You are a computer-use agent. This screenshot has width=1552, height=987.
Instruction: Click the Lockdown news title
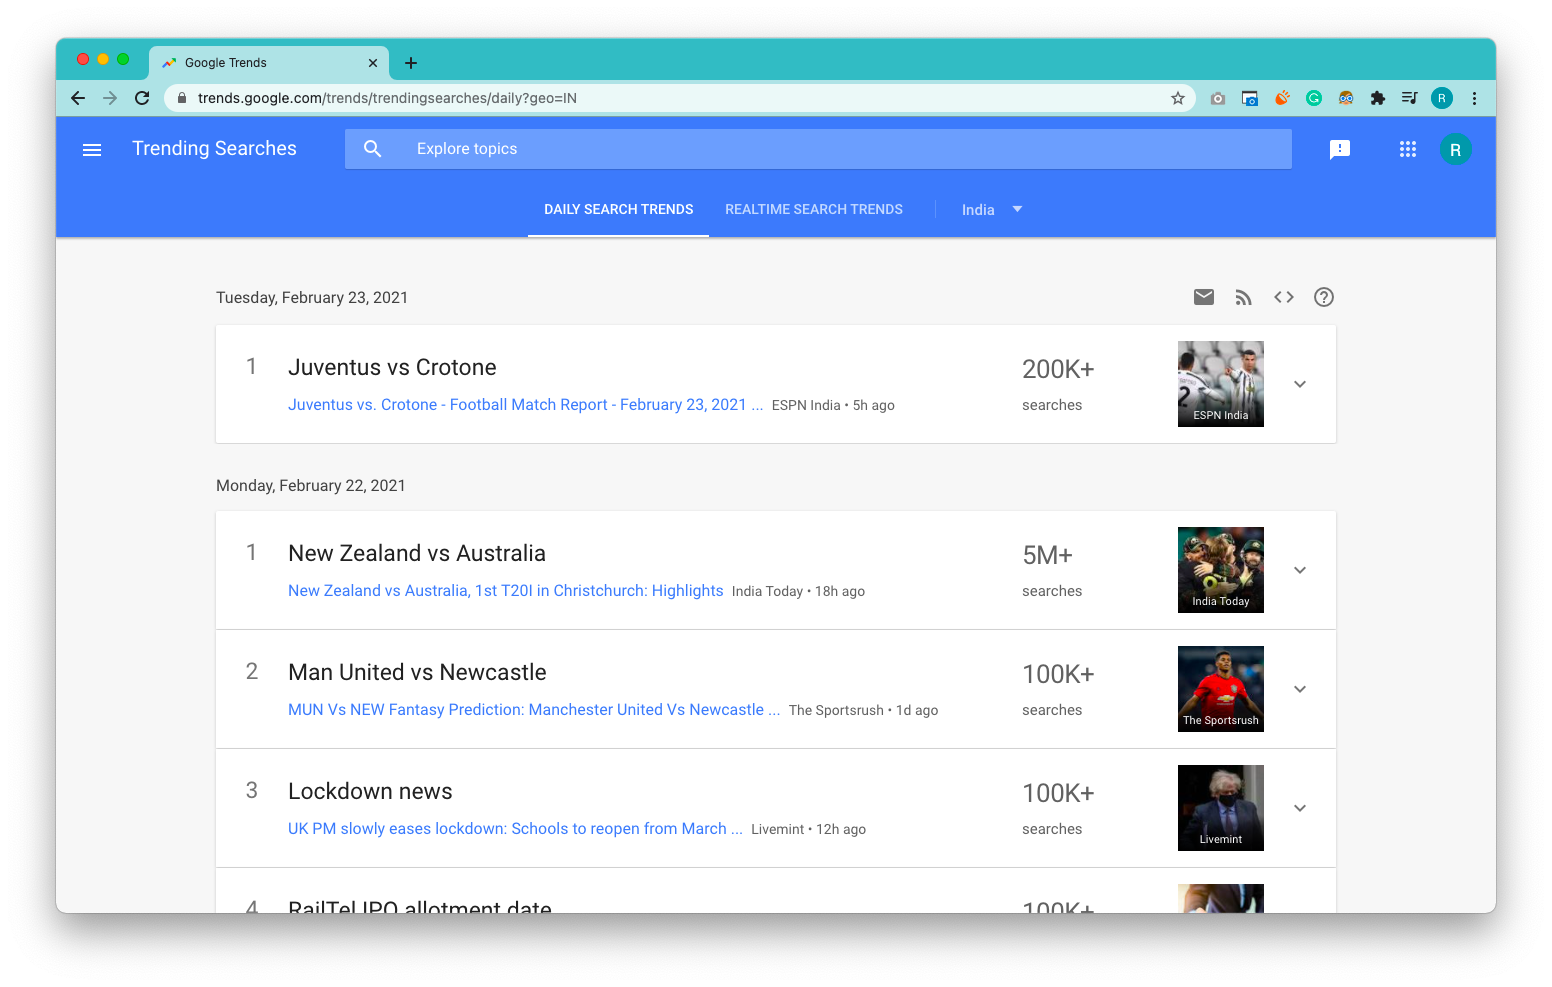(x=370, y=791)
